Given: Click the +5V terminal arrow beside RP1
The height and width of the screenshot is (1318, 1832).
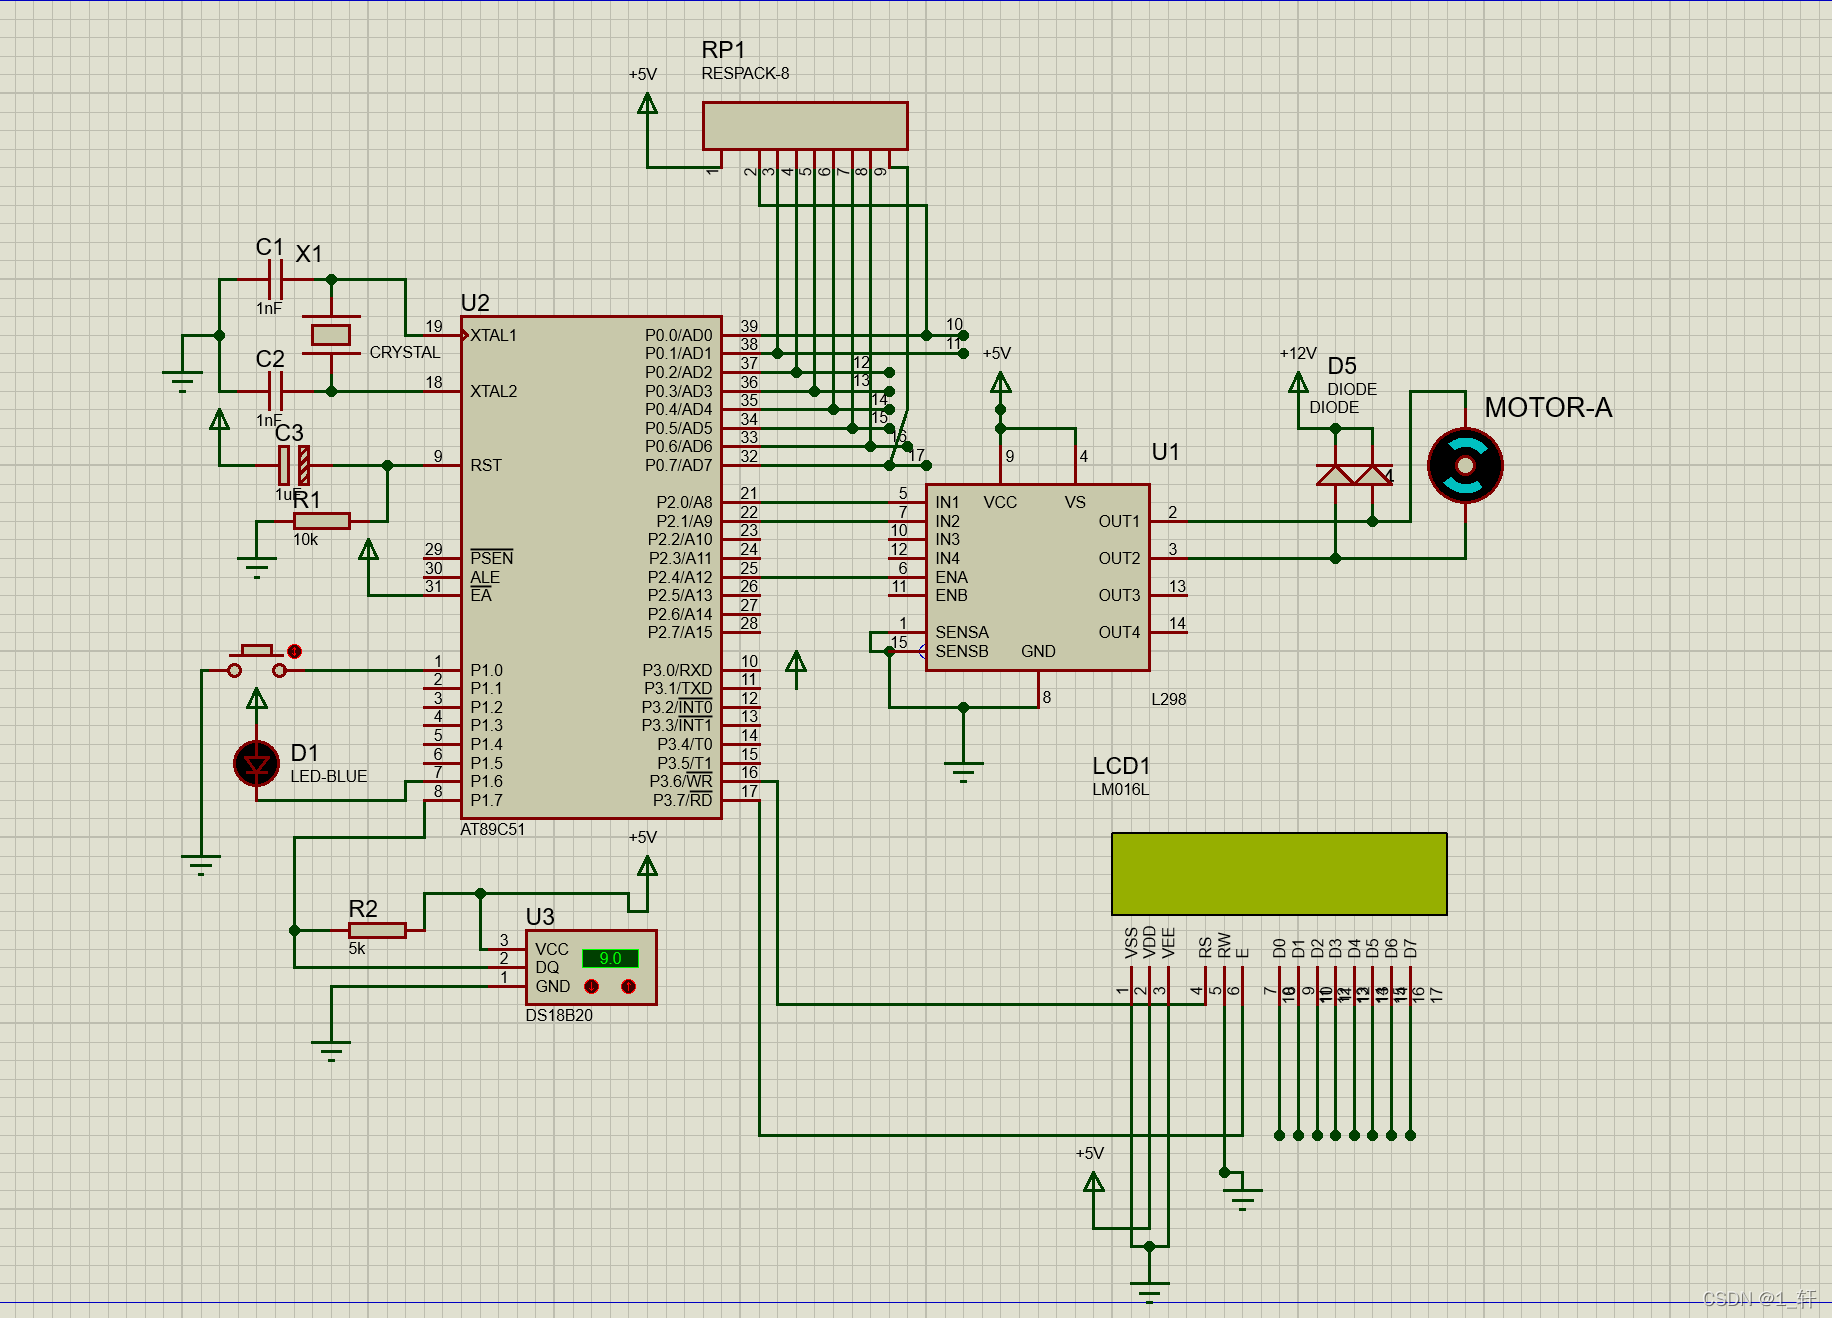Looking at the screenshot, I should tap(647, 103).
